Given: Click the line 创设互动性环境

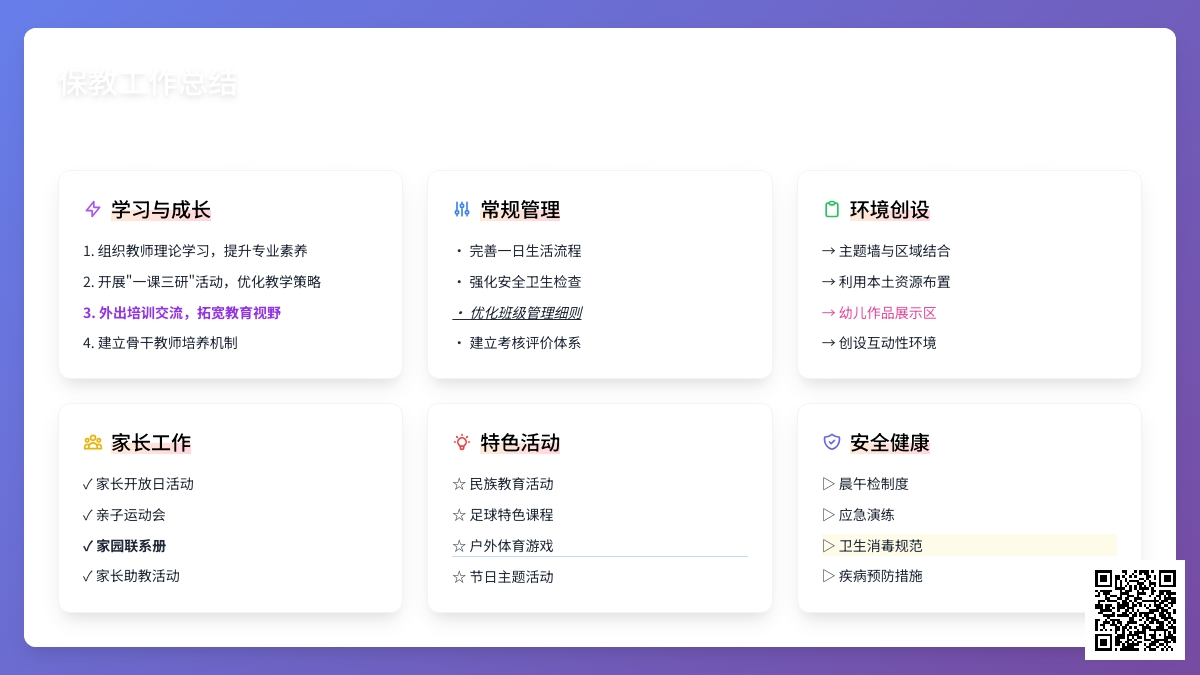Looking at the screenshot, I should pos(879,343).
